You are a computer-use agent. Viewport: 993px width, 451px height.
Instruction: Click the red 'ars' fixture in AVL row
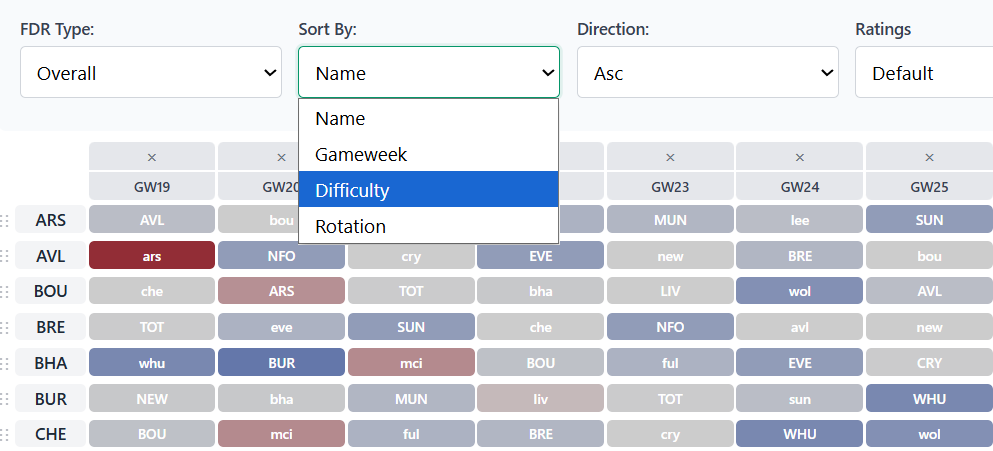[x=152, y=256]
